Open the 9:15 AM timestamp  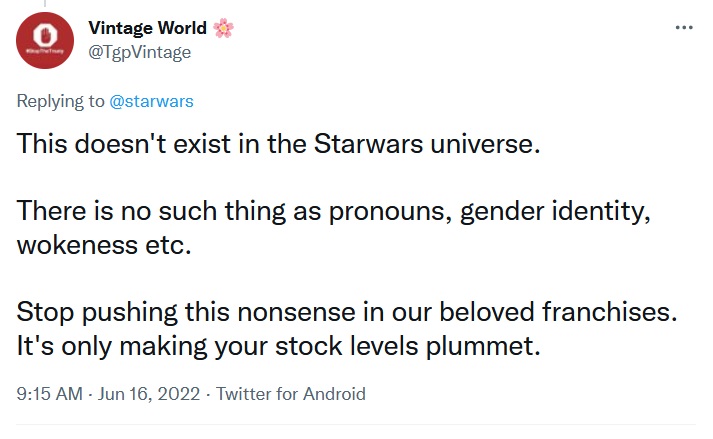50,394
